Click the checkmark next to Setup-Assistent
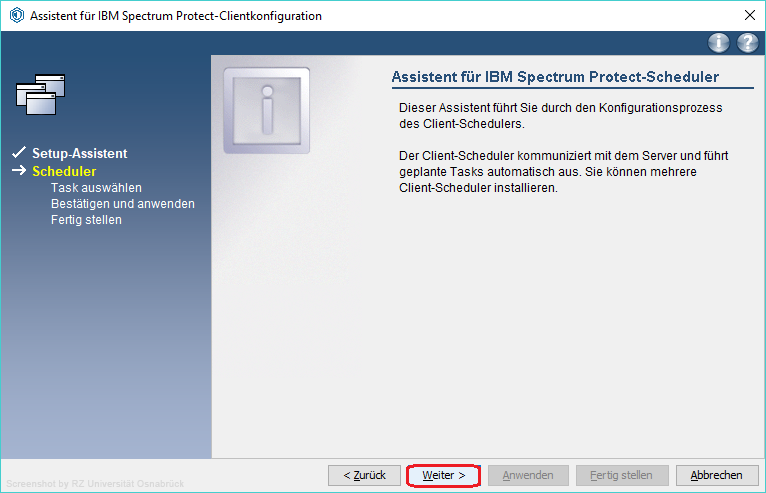Screen dimensions: 766x493 (x=18, y=154)
